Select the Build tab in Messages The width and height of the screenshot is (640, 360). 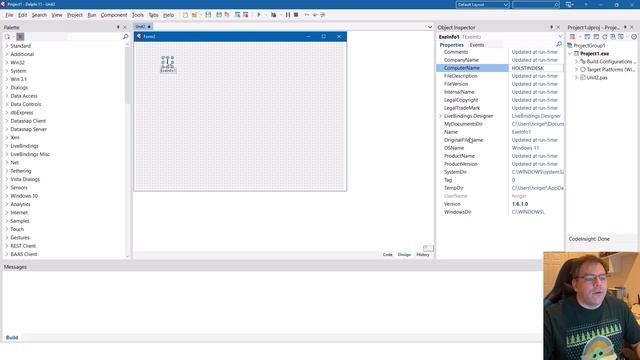(x=12, y=338)
